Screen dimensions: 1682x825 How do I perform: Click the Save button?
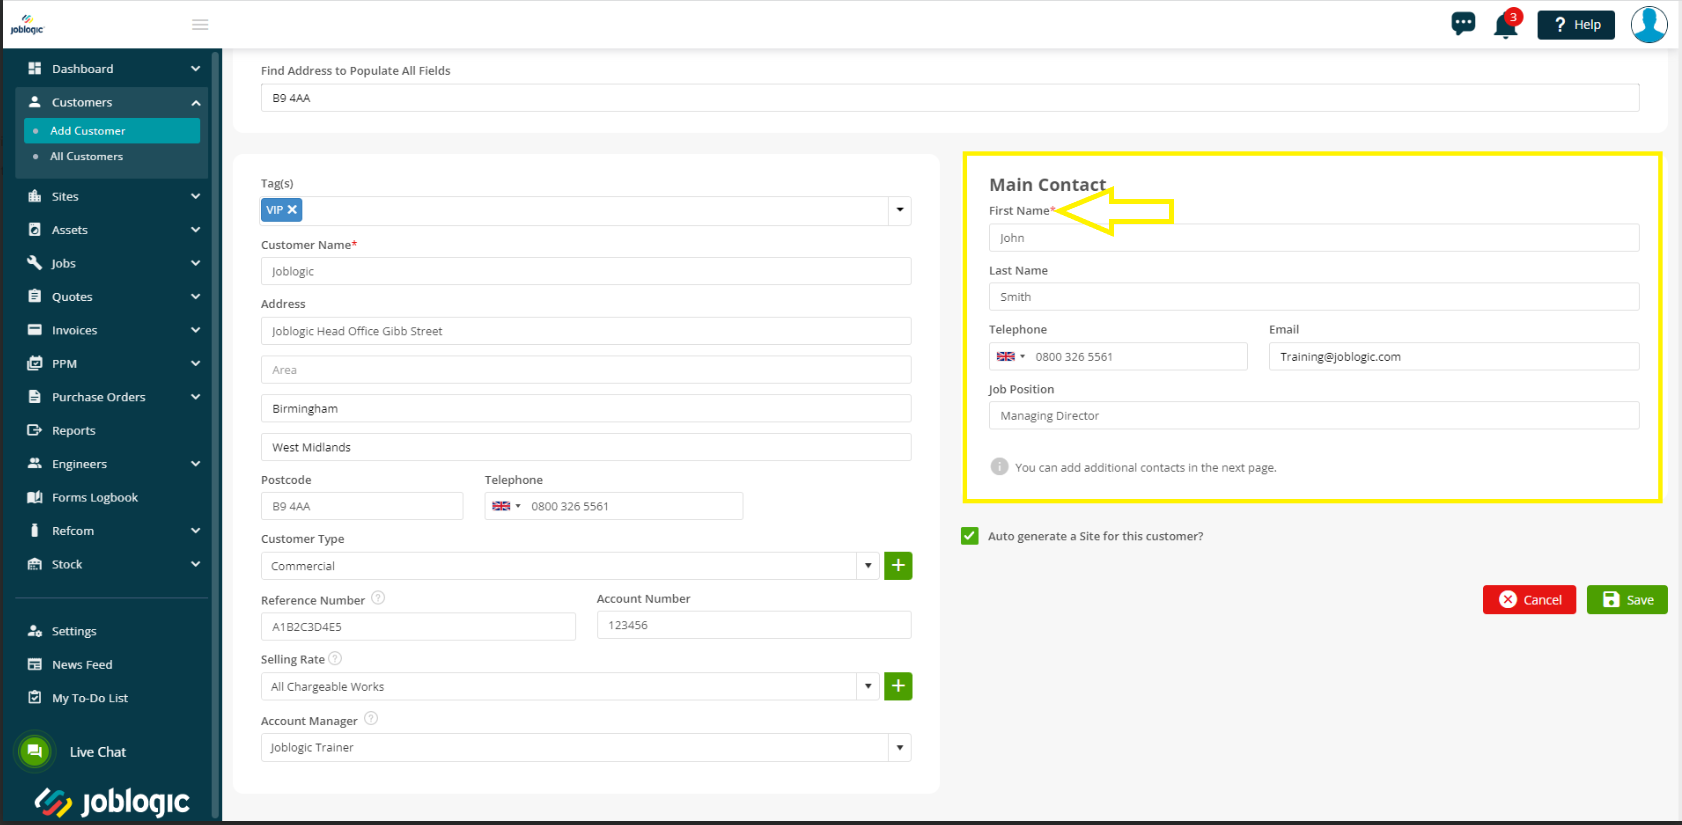tap(1627, 600)
